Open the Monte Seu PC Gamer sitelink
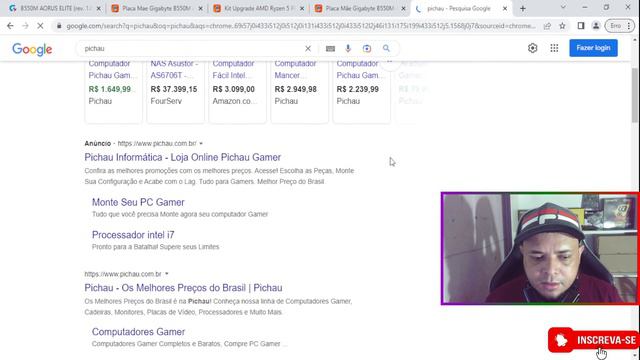This screenshot has width=640, height=360. pyautogui.click(x=138, y=202)
